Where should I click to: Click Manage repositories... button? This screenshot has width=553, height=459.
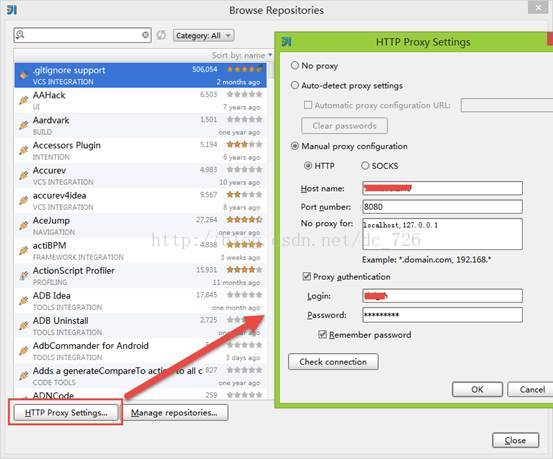click(175, 412)
